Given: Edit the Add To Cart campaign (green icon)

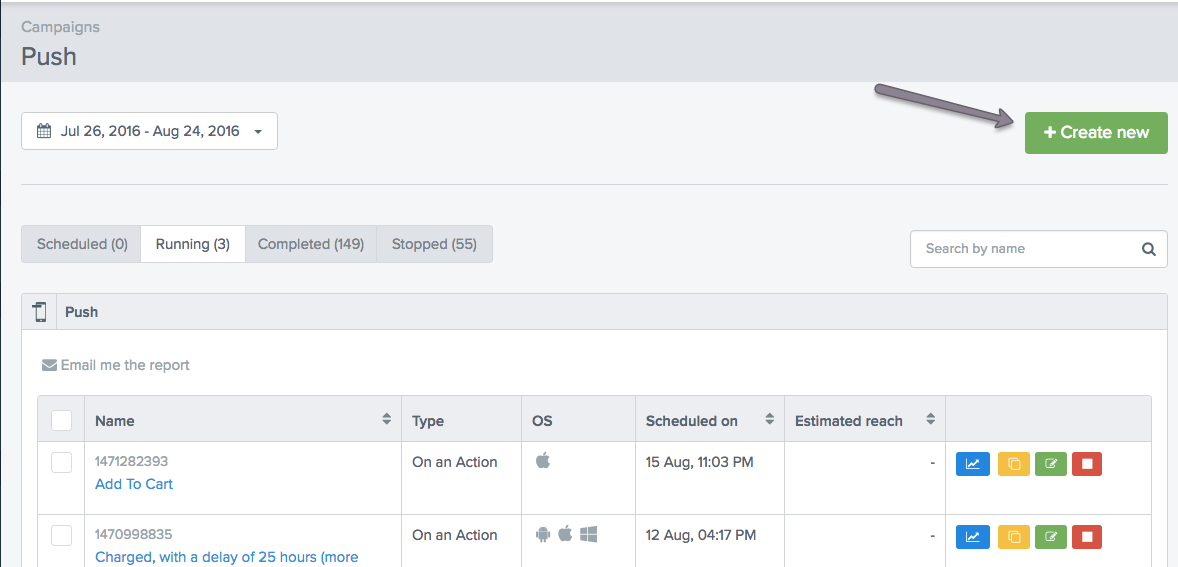Looking at the screenshot, I should point(1051,464).
